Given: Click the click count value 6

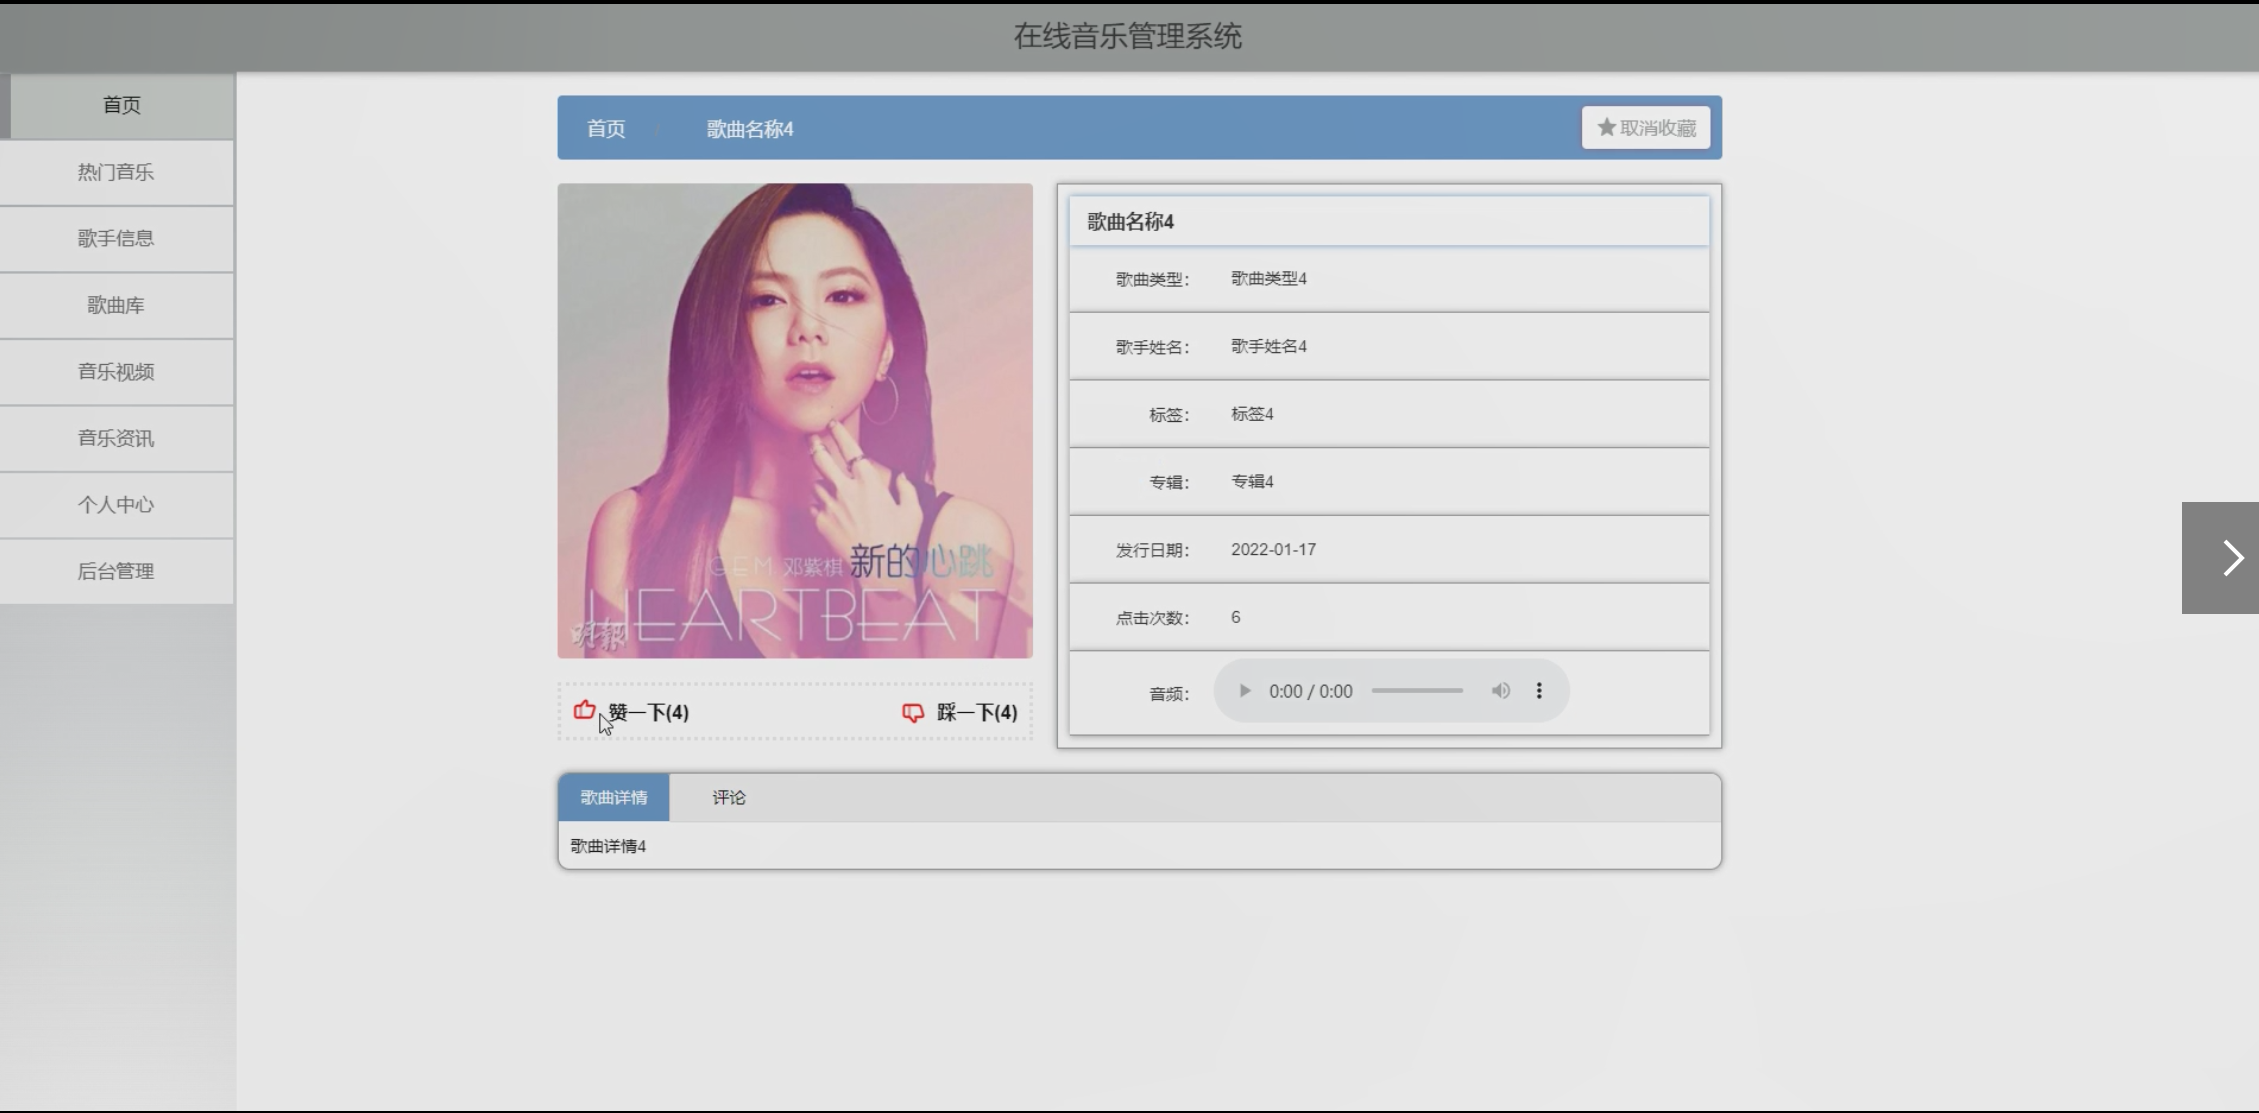Looking at the screenshot, I should tap(1236, 617).
